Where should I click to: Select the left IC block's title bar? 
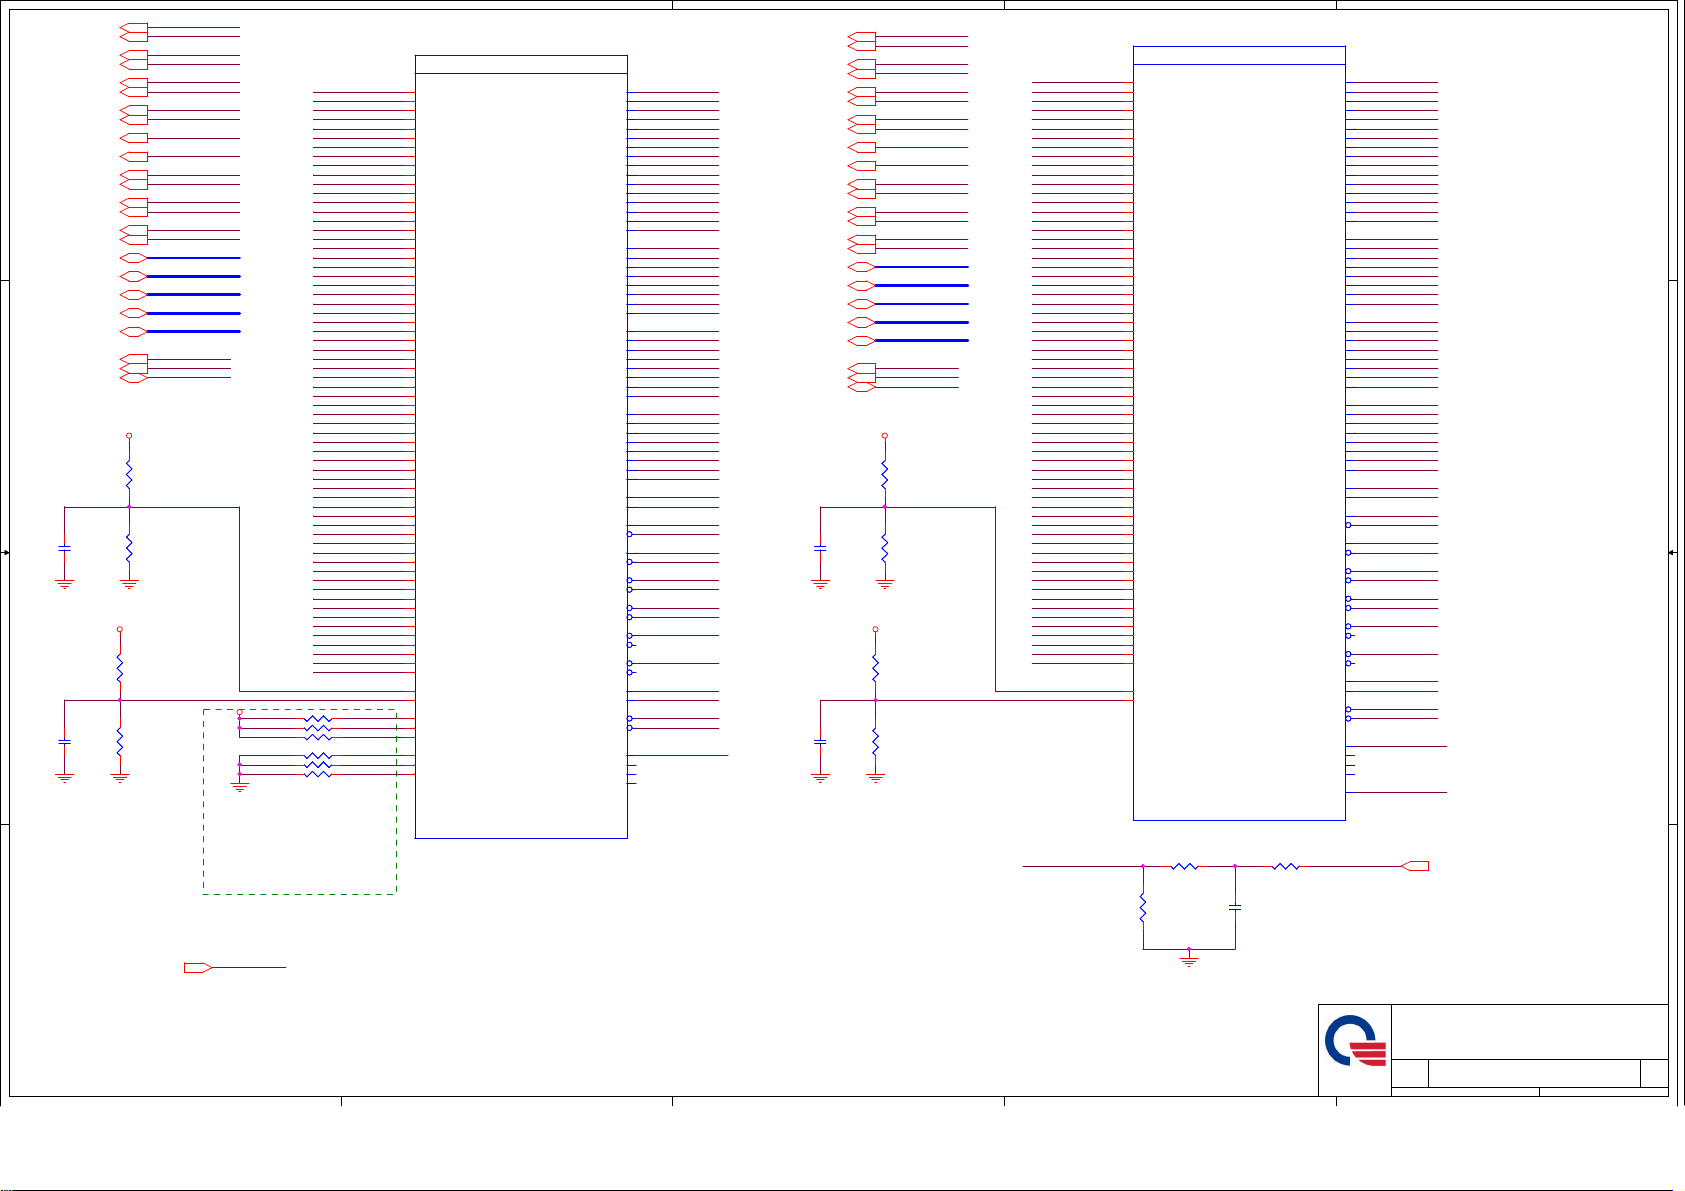[x=521, y=64]
